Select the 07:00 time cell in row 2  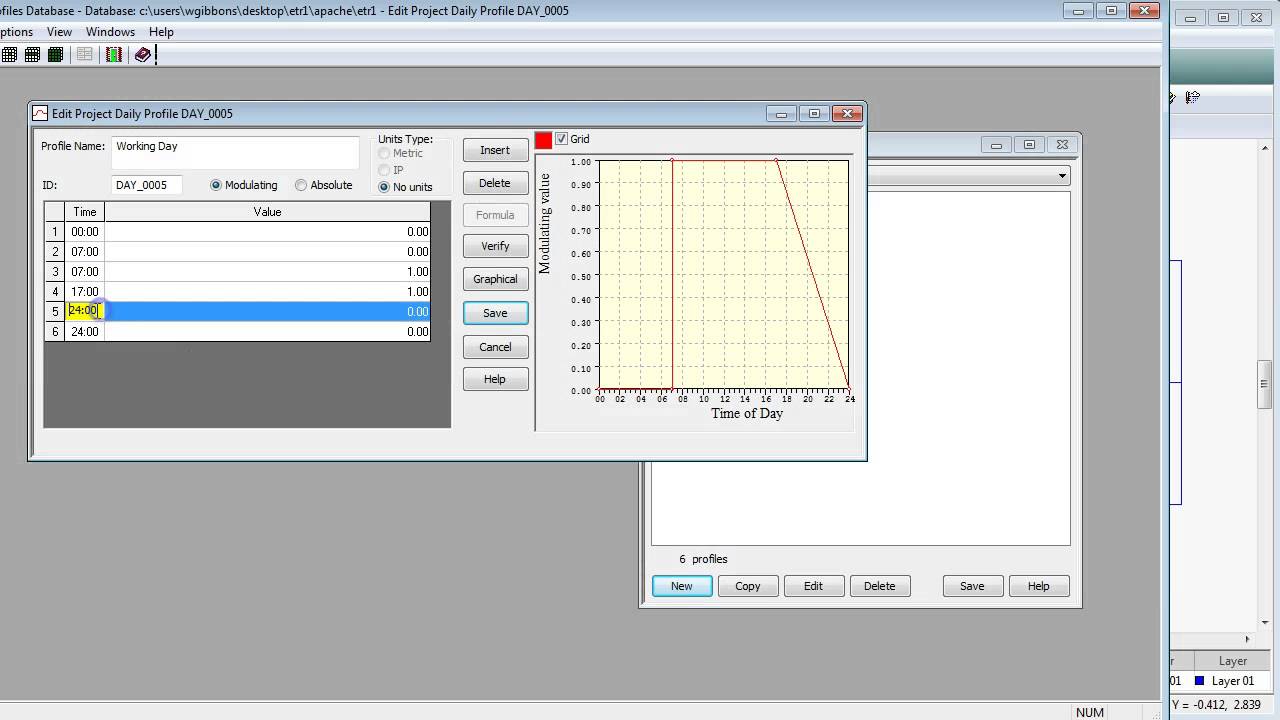tap(85, 251)
